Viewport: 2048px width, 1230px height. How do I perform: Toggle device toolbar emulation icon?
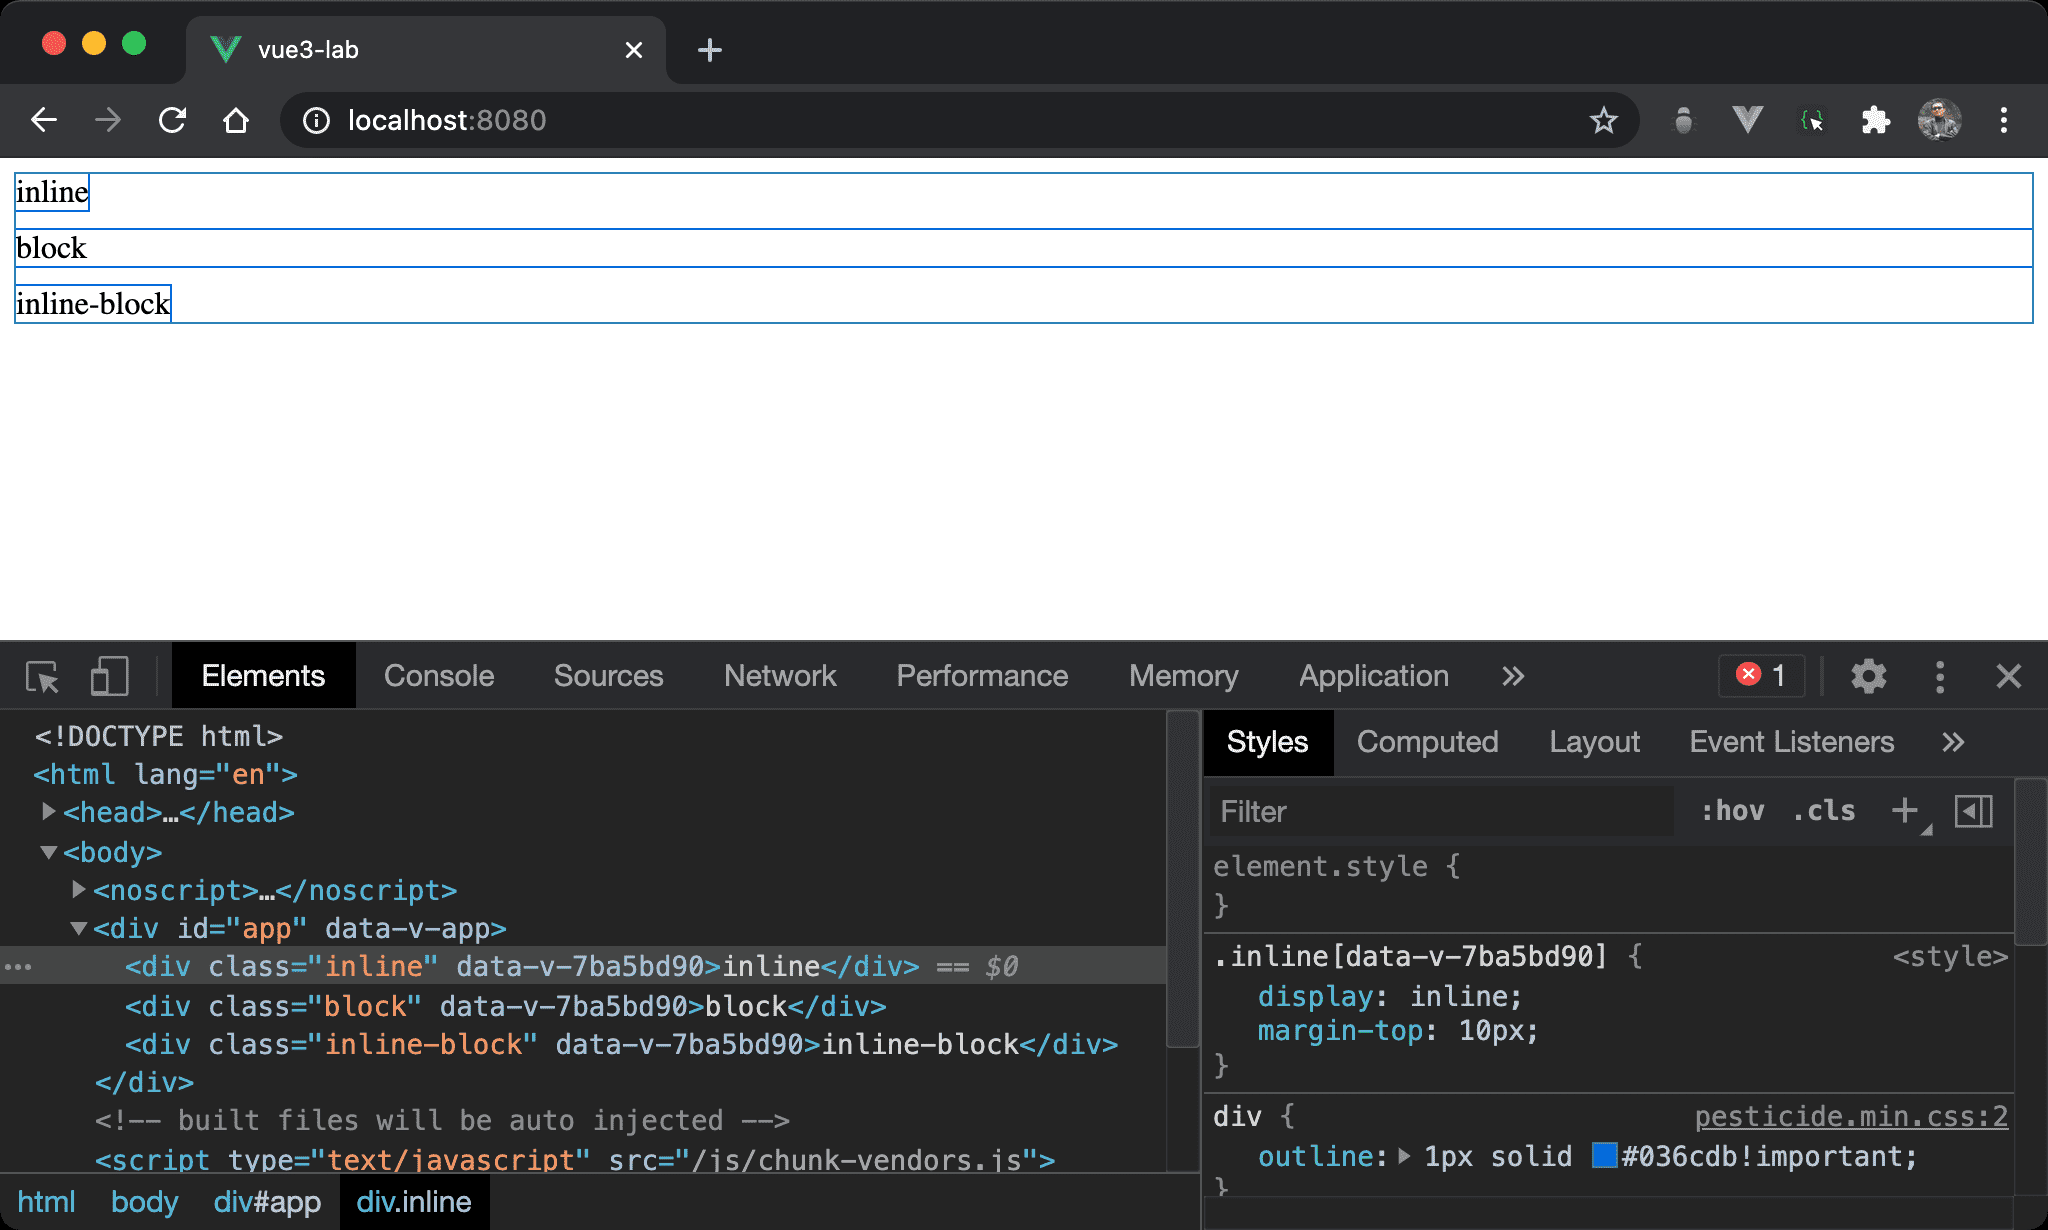coord(108,674)
